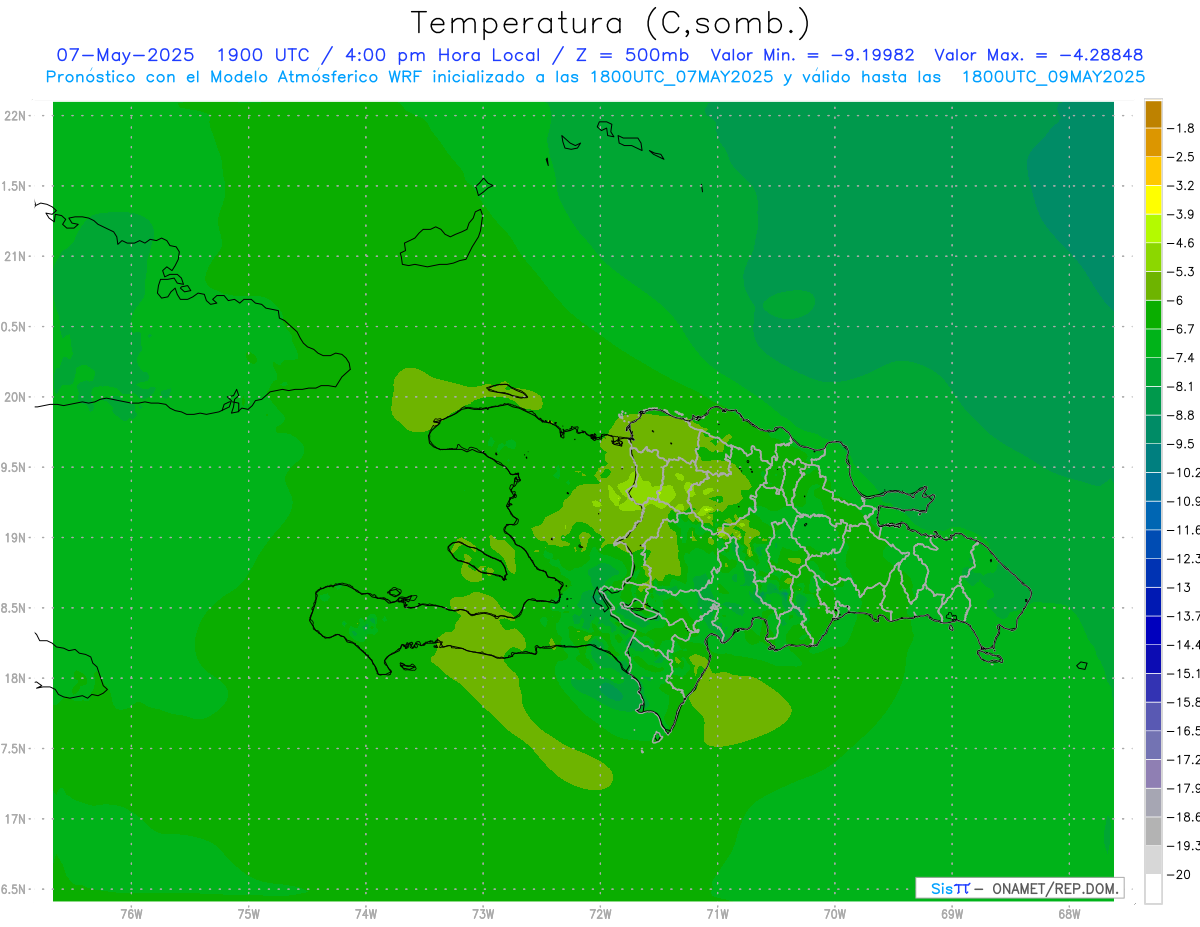The height and width of the screenshot is (927, 1200).
Task: Click the "68W" longitude label
Action: click(1069, 914)
